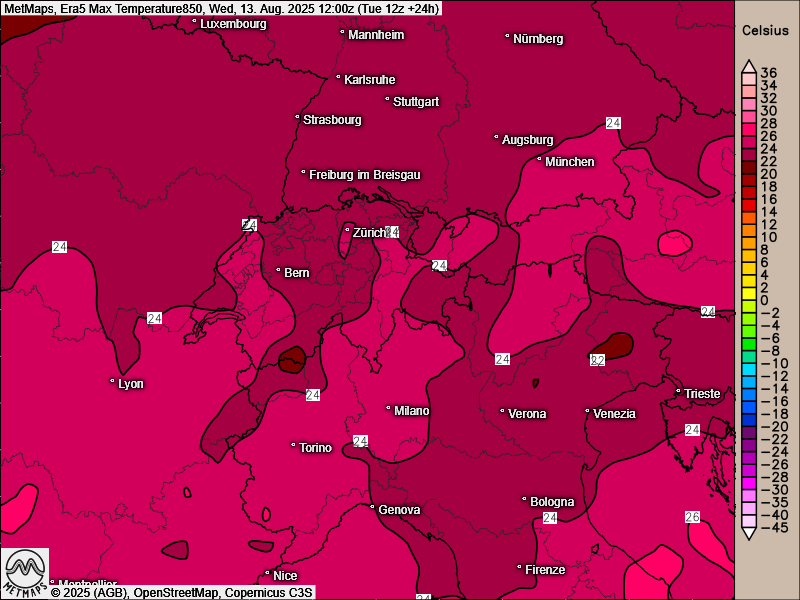
Task: Click the Nürnberg city label
Action: 538,39
